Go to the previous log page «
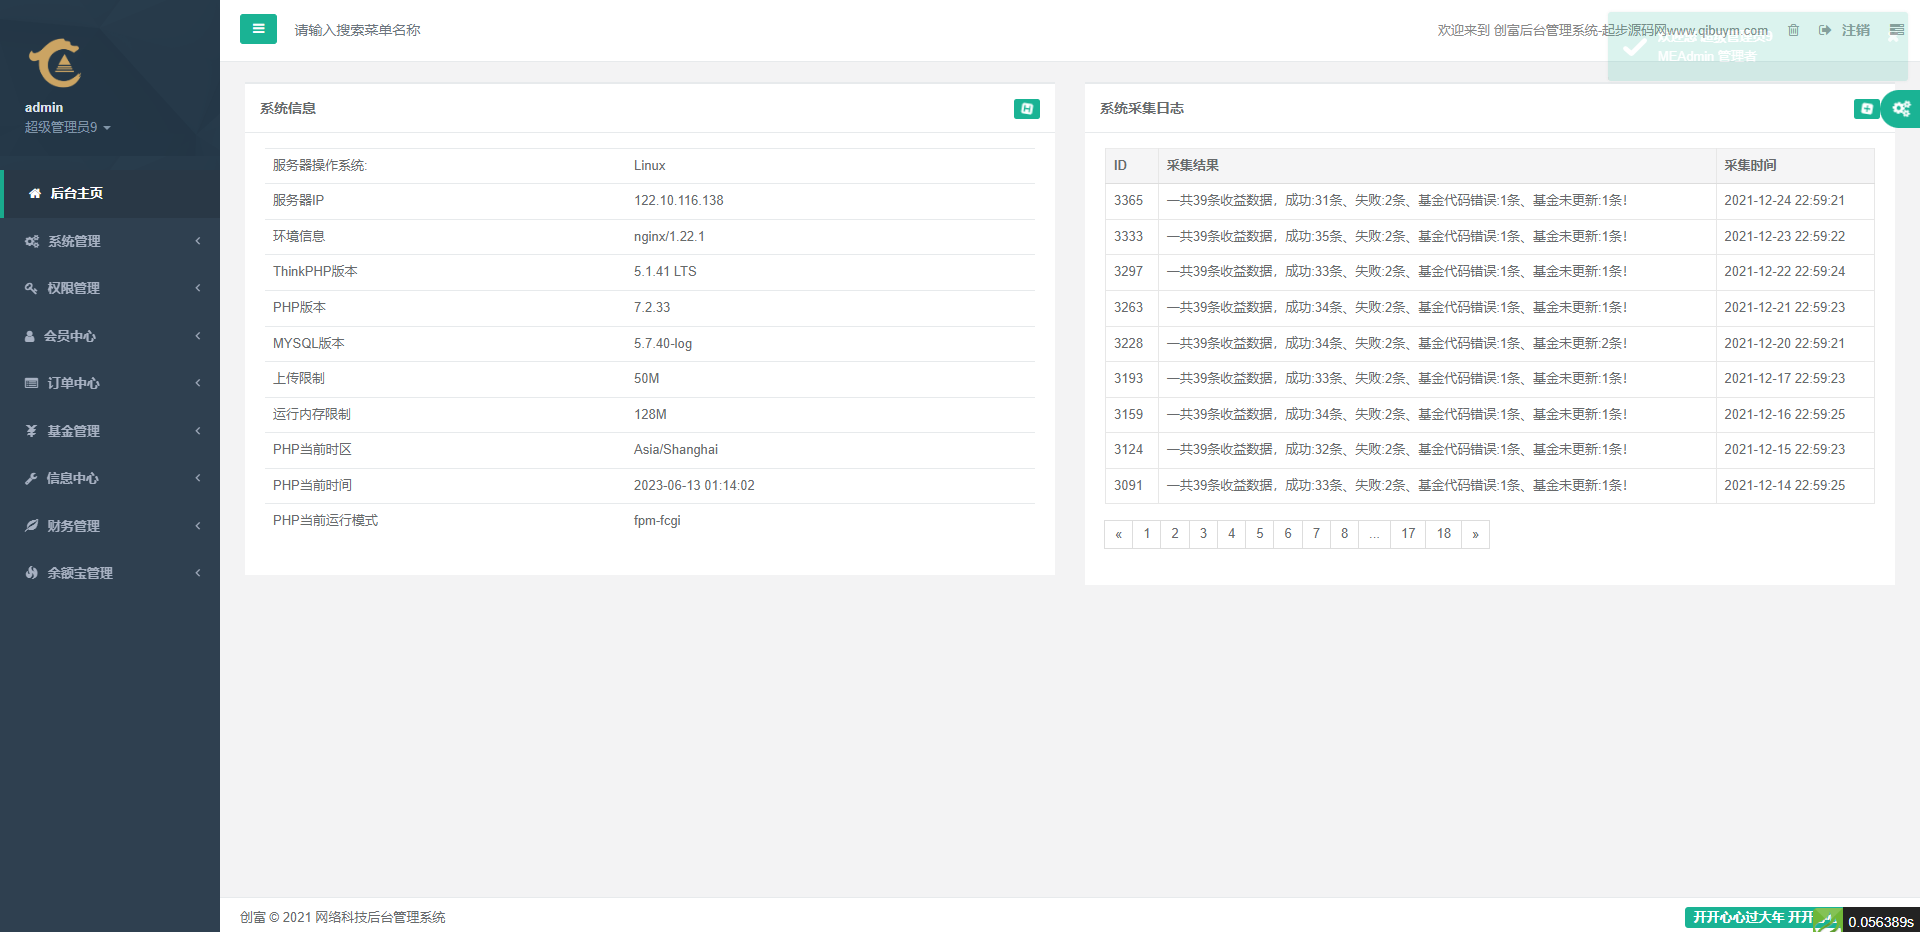Image resolution: width=1920 pixels, height=932 pixels. pos(1119,534)
